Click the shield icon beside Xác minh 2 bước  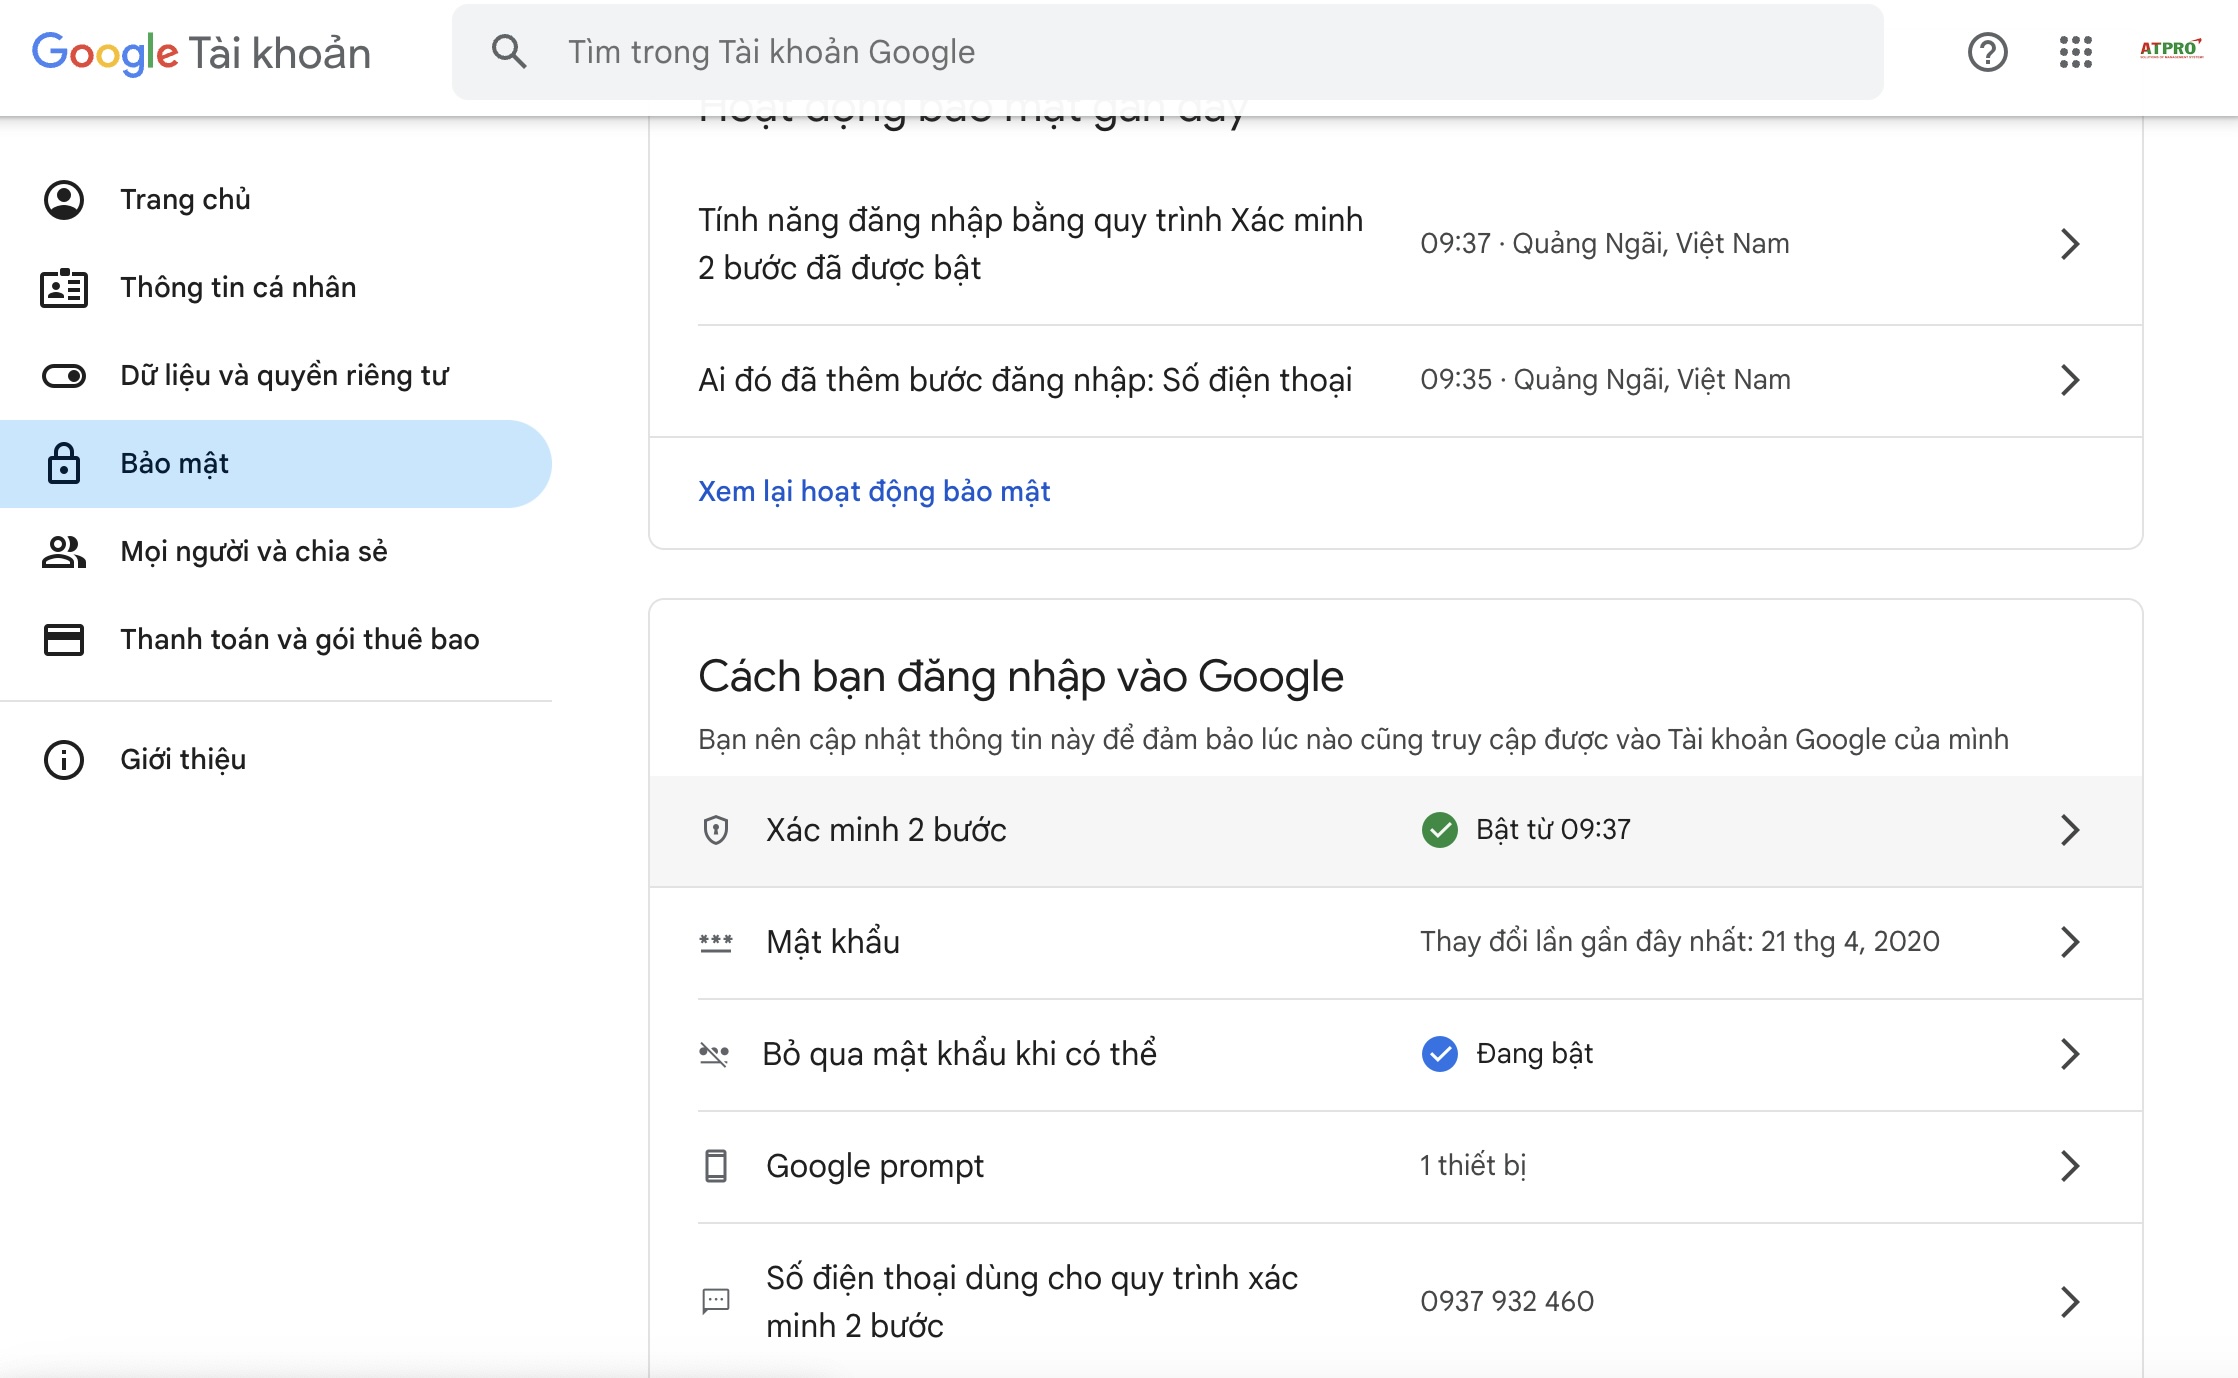tap(716, 830)
